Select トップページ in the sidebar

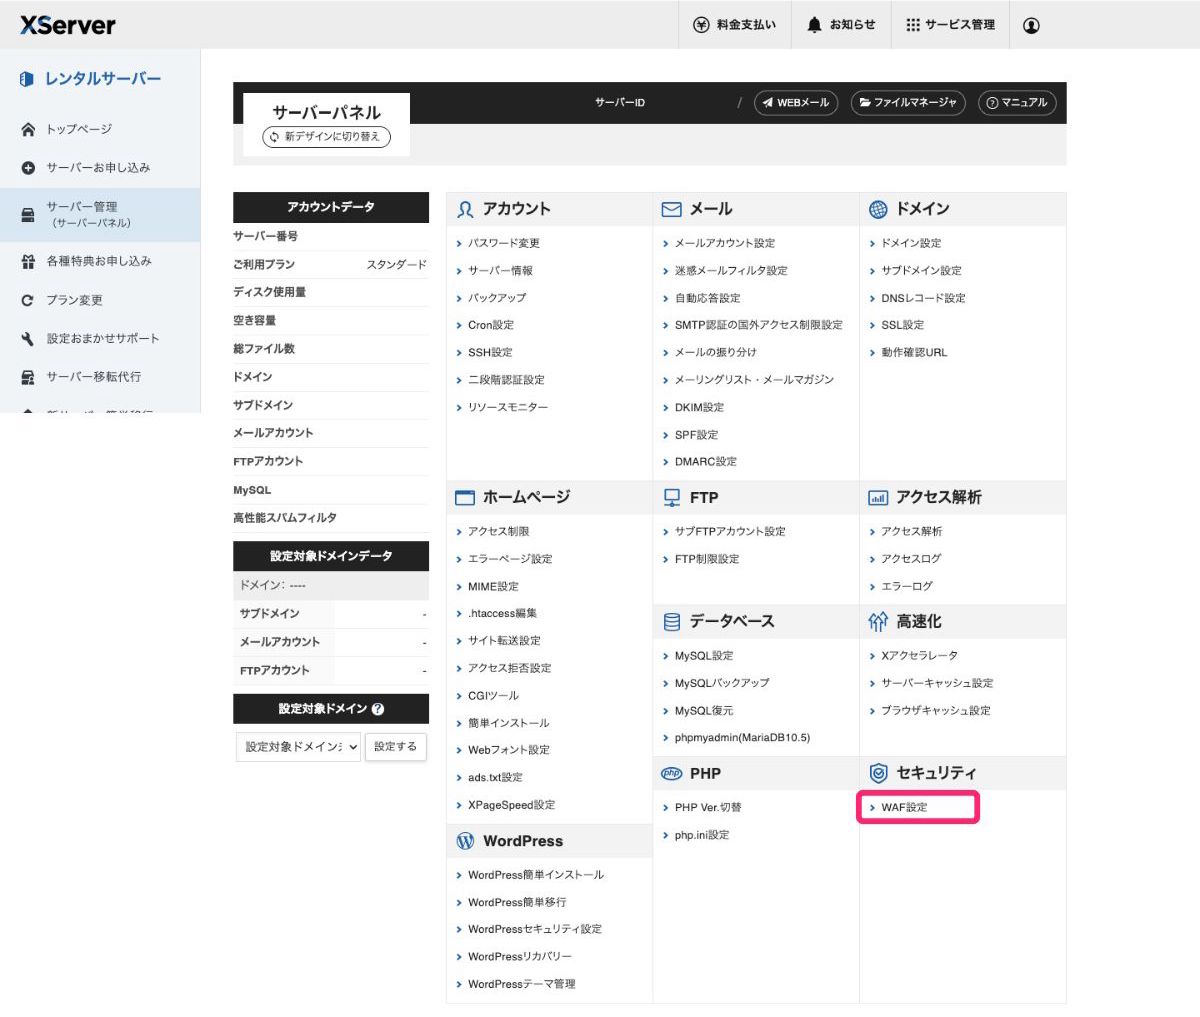pyautogui.click(x=79, y=130)
